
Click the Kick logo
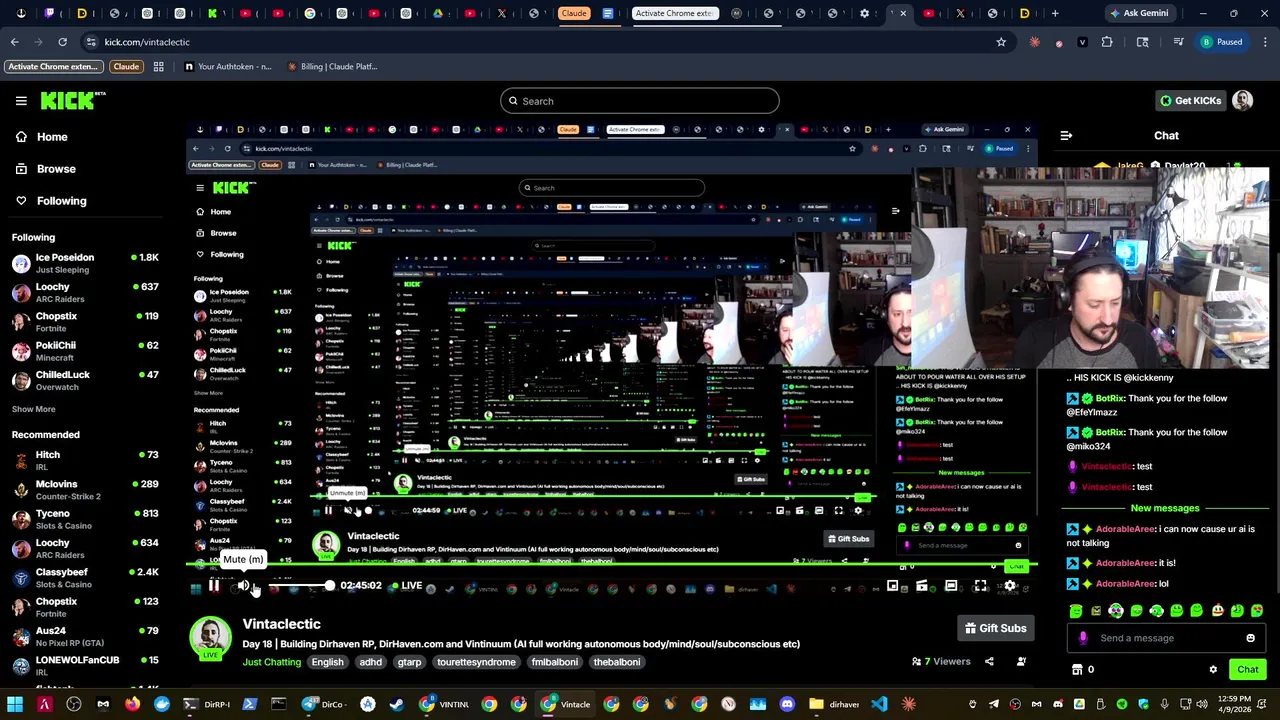[x=73, y=100]
